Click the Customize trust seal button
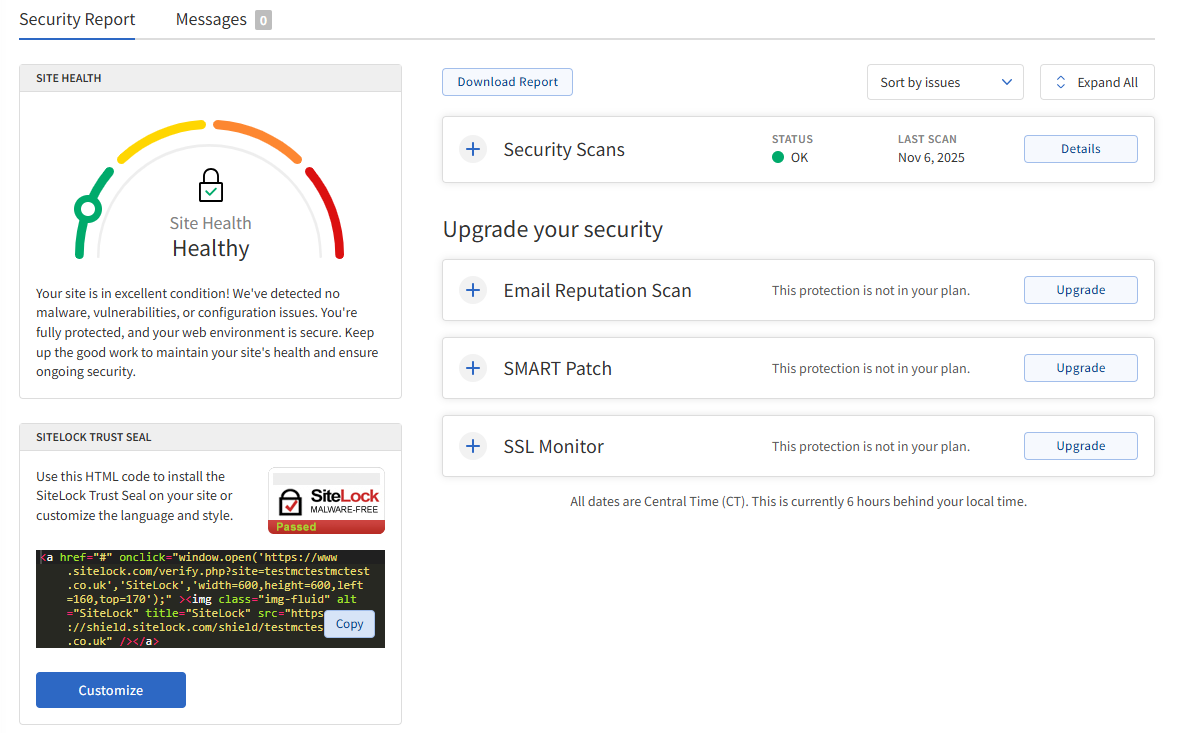Image resolution: width=1198 pixels, height=733 pixels. tap(111, 690)
